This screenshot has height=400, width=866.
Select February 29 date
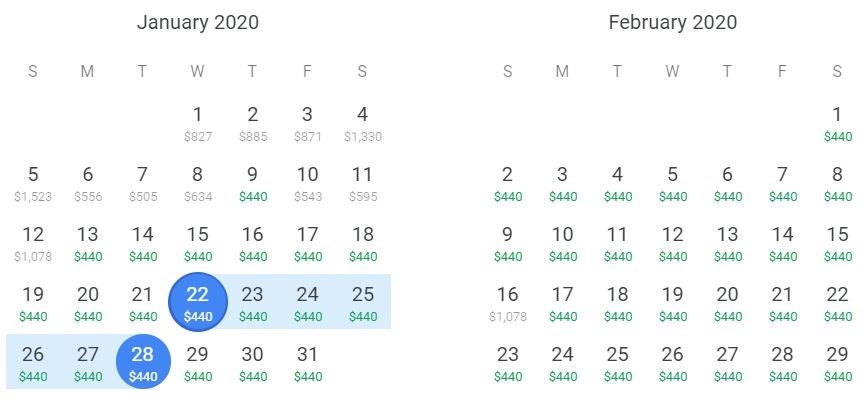837,362
